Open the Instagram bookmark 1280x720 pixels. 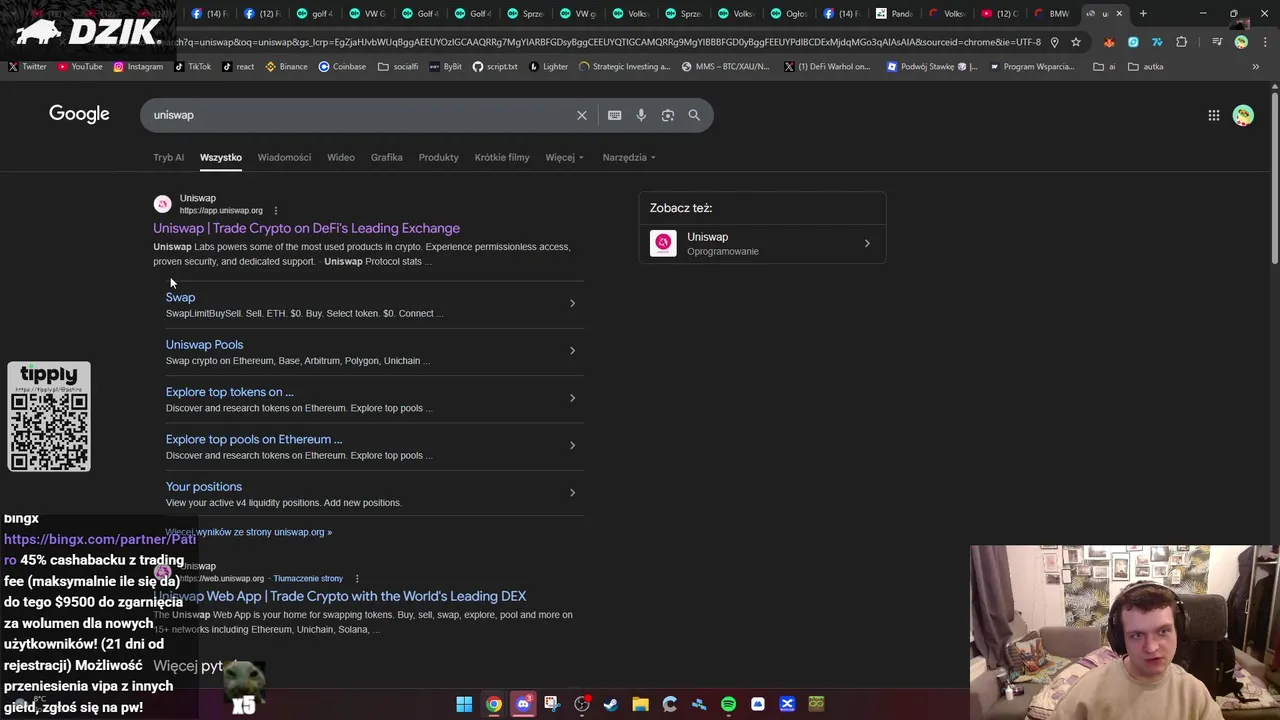click(138, 67)
